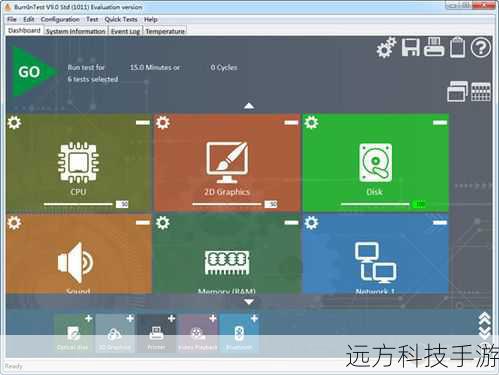Click the Printer tile icon
The height and width of the screenshot is (375, 499).
[156, 333]
